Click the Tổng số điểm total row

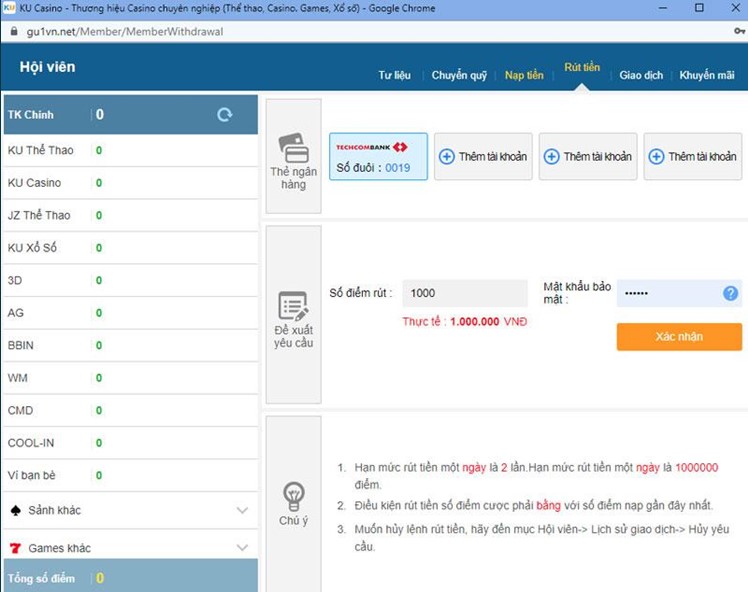point(131,576)
